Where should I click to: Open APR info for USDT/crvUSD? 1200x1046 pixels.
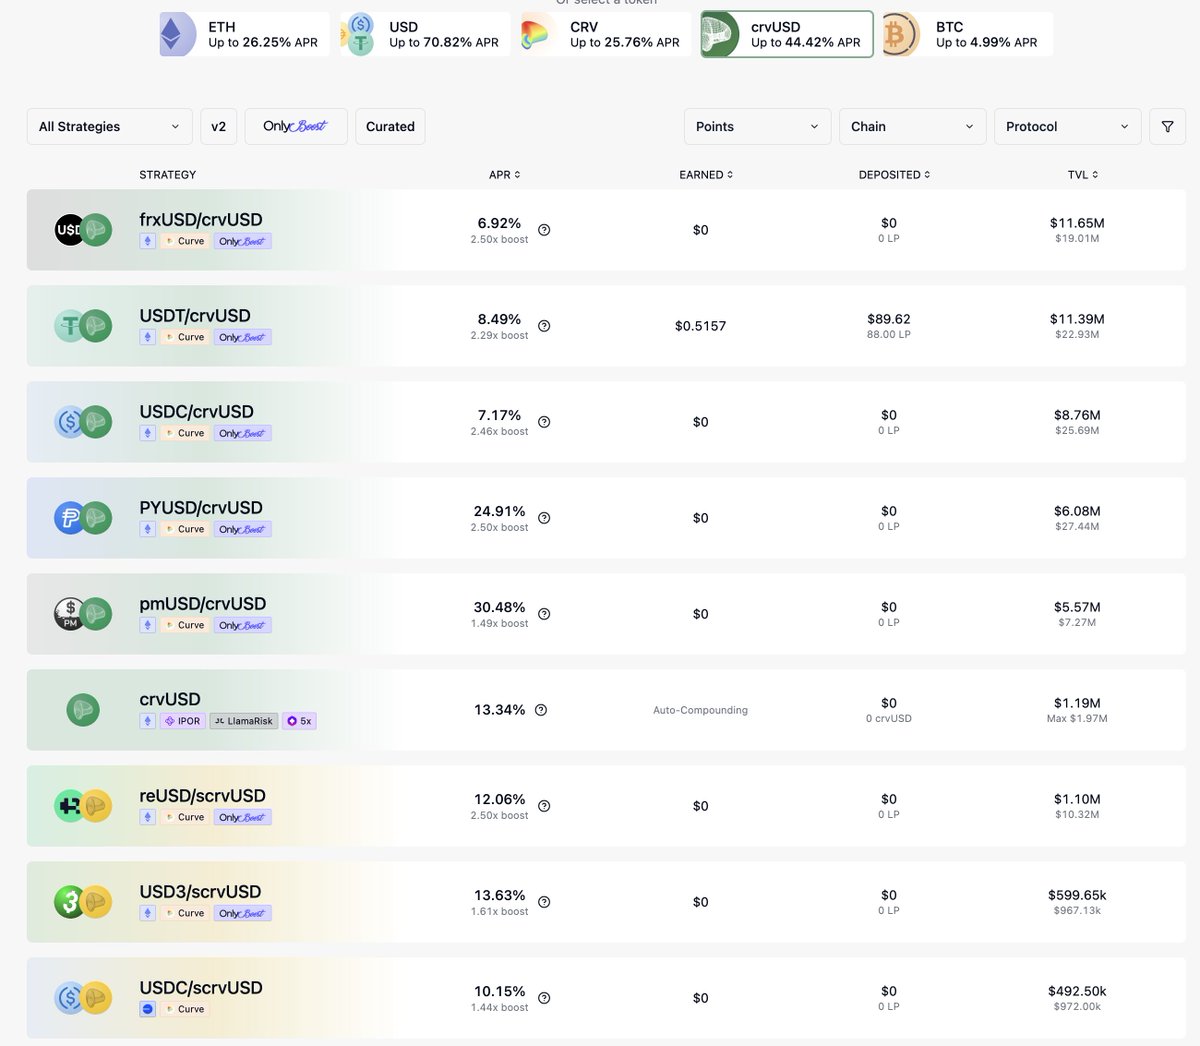coord(544,326)
